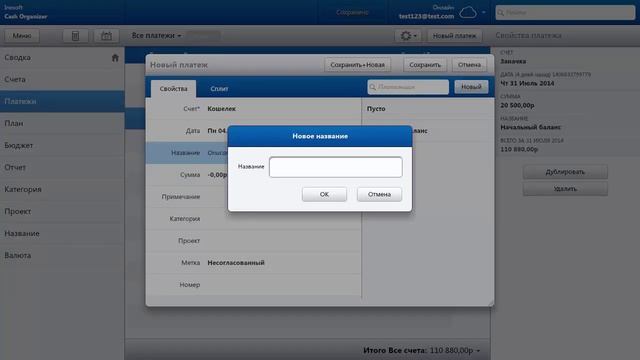Viewport: 640px width, 360px height.
Task: Click the Дублировать button
Action: tap(565, 172)
